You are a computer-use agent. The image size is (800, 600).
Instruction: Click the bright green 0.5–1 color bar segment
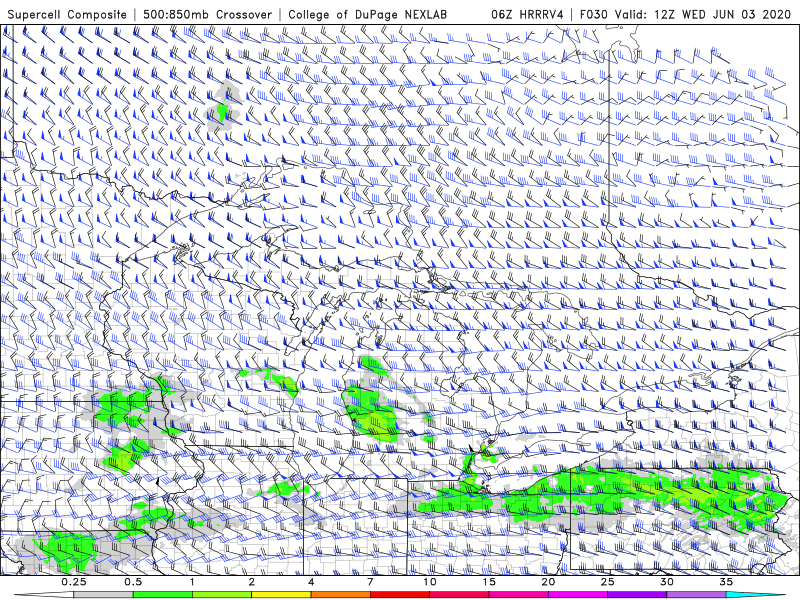162,595
